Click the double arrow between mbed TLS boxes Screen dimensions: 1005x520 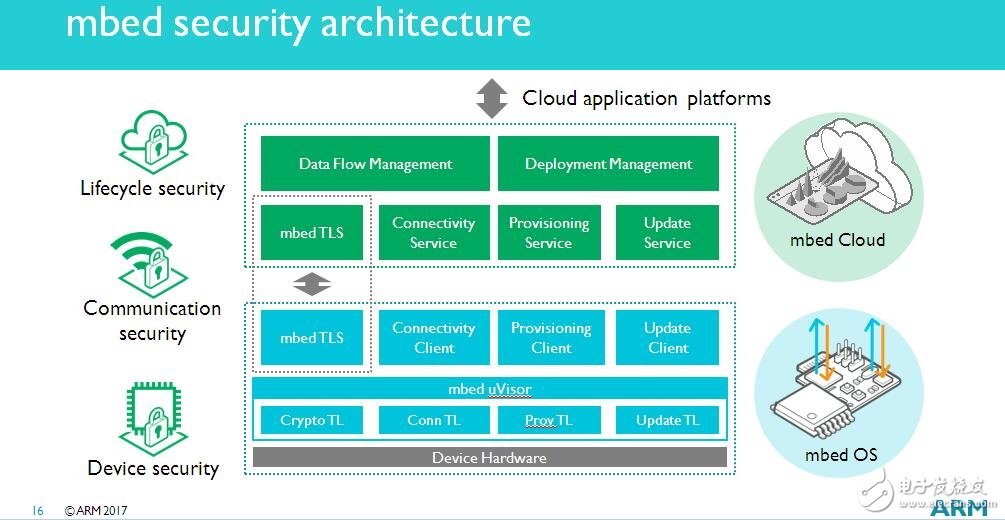(311, 285)
